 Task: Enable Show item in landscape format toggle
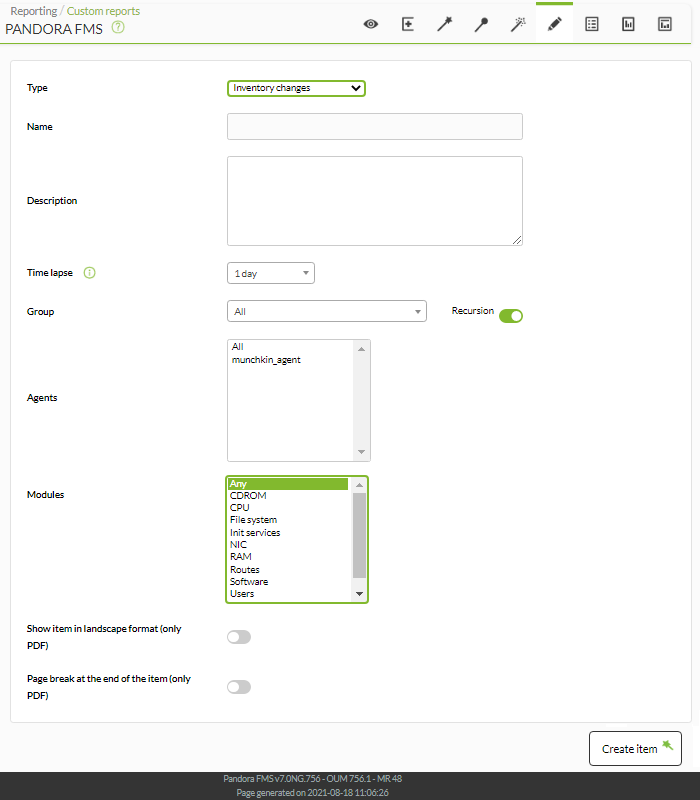[239, 637]
